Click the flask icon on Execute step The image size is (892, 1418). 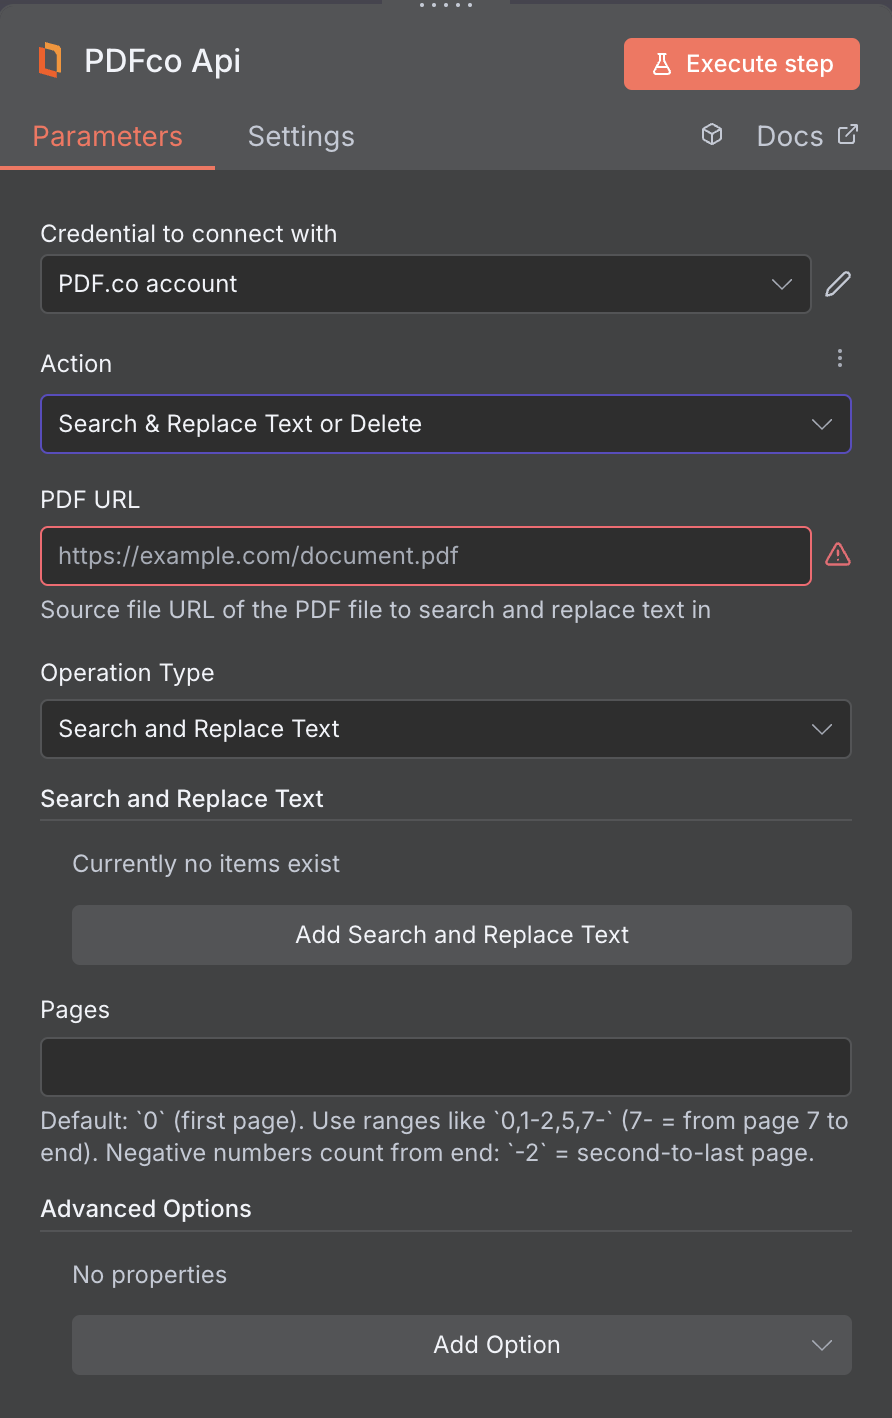click(x=661, y=63)
